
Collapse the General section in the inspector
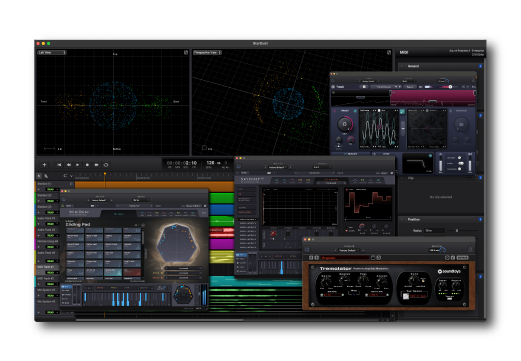pyautogui.click(x=402, y=66)
